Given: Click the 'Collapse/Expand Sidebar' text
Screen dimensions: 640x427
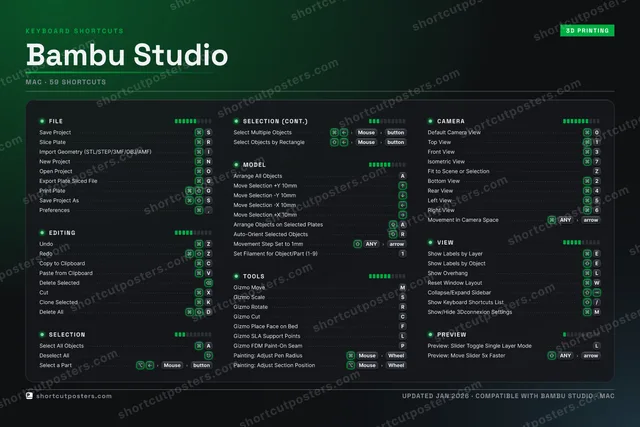Looking at the screenshot, I should 459,293.
